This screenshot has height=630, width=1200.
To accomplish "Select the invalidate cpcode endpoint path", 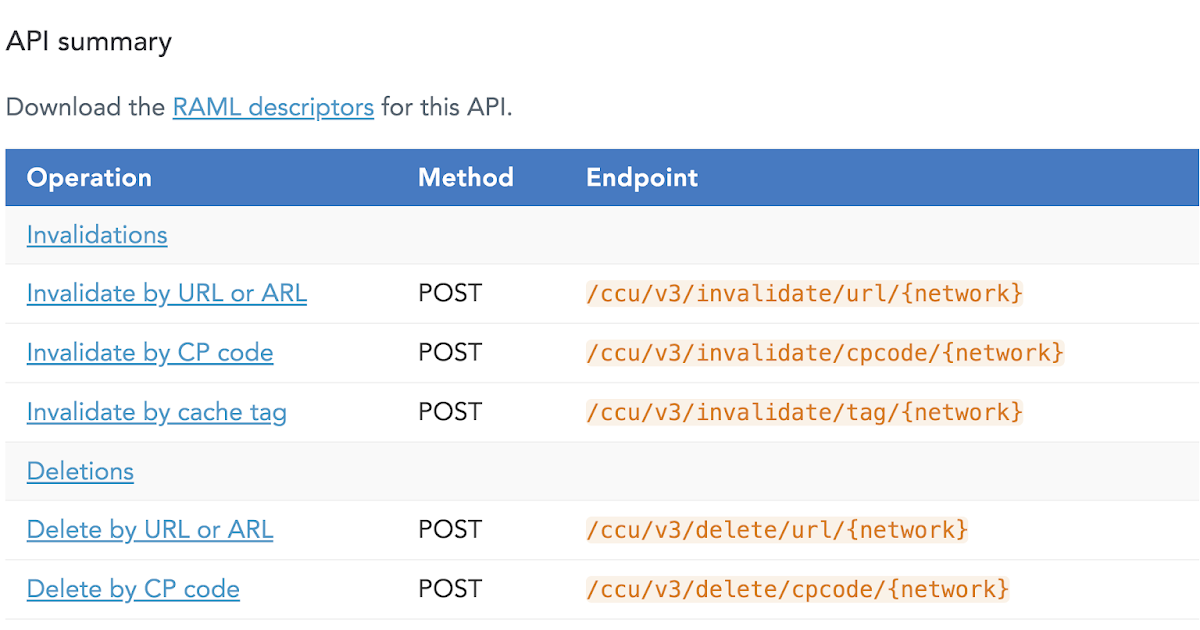I will click(x=825, y=352).
